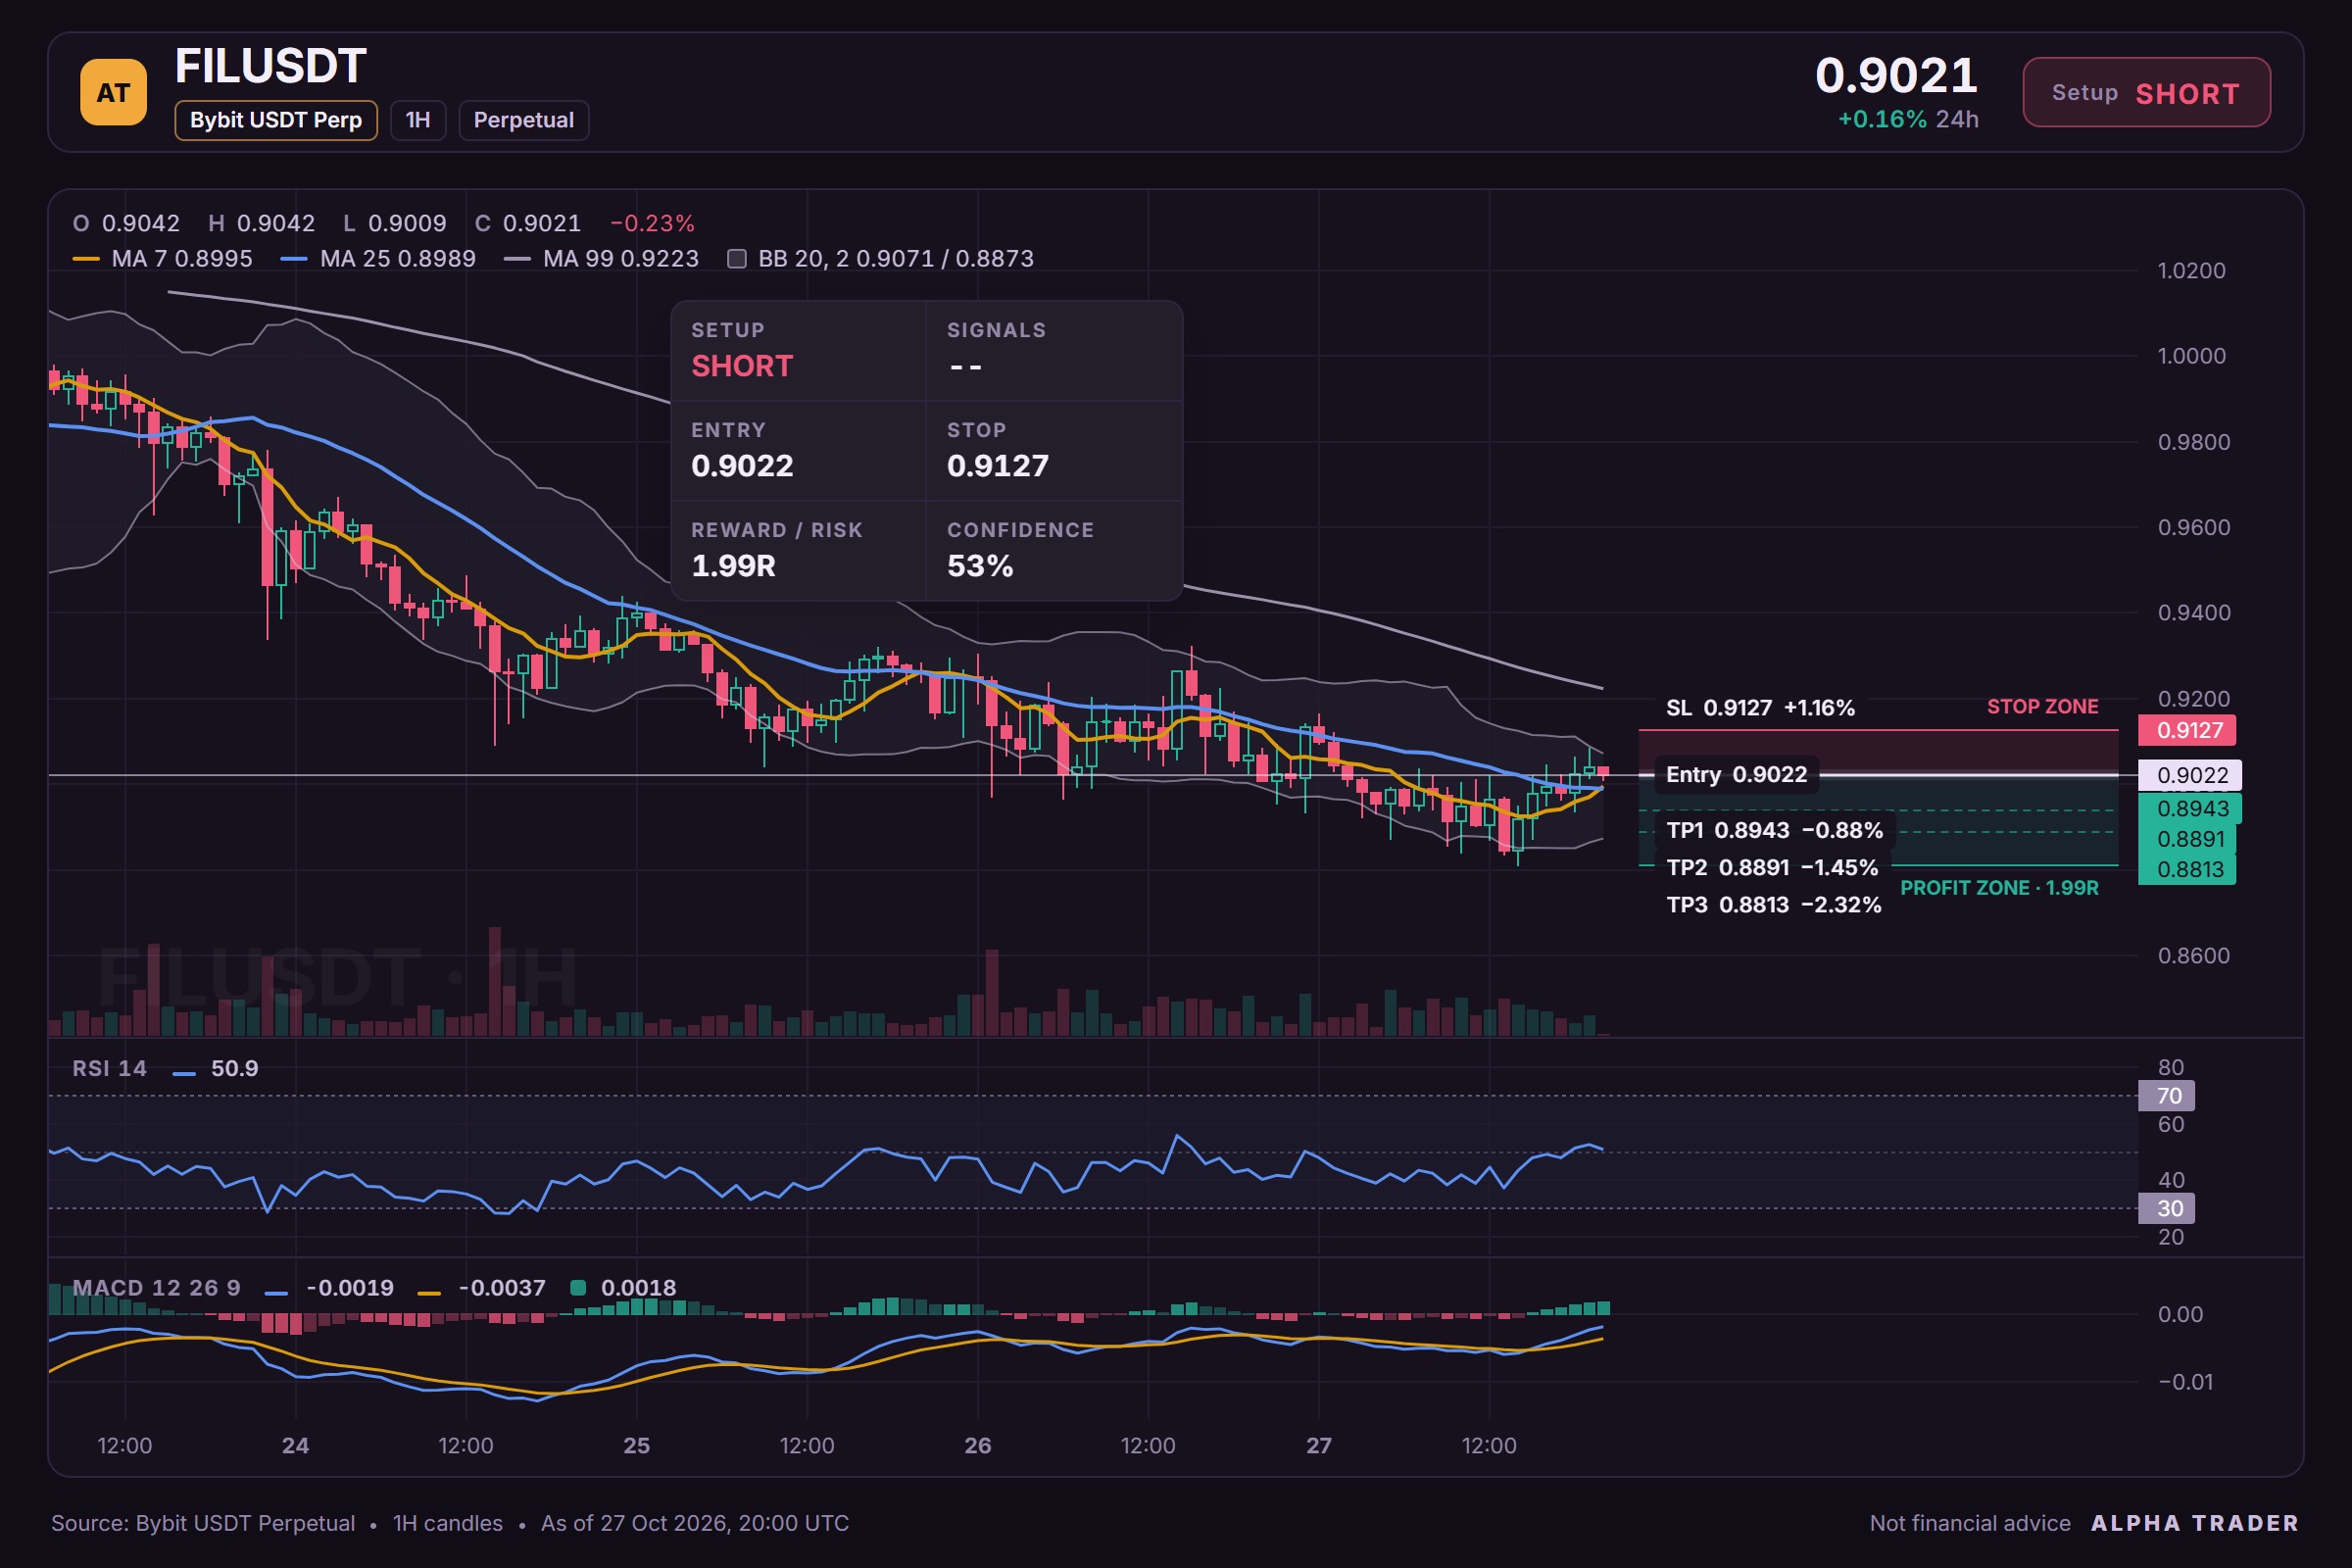Click the STOP 0.9127 card value
Image resolution: width=2352 pixels, height=1568 pixels.
click(998, 466)
